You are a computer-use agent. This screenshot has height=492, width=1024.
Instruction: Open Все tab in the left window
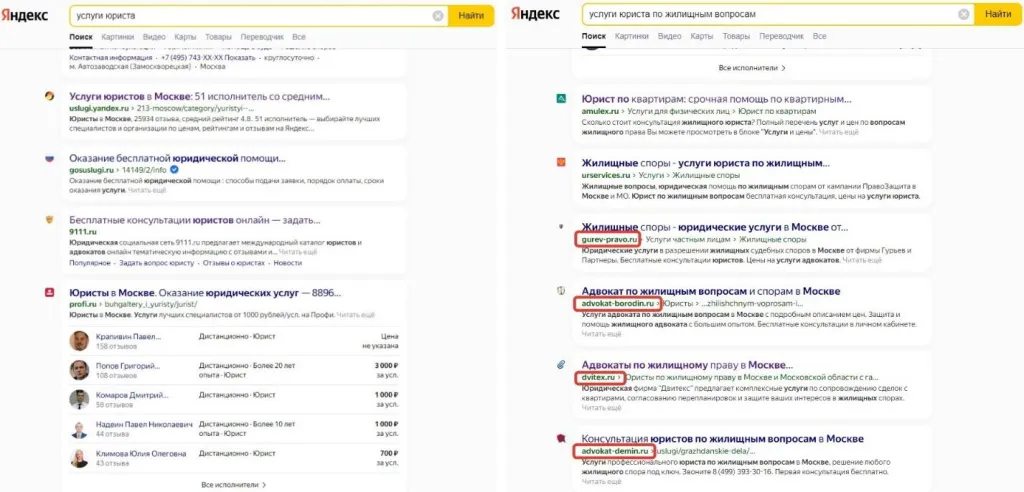pos(298,37)
